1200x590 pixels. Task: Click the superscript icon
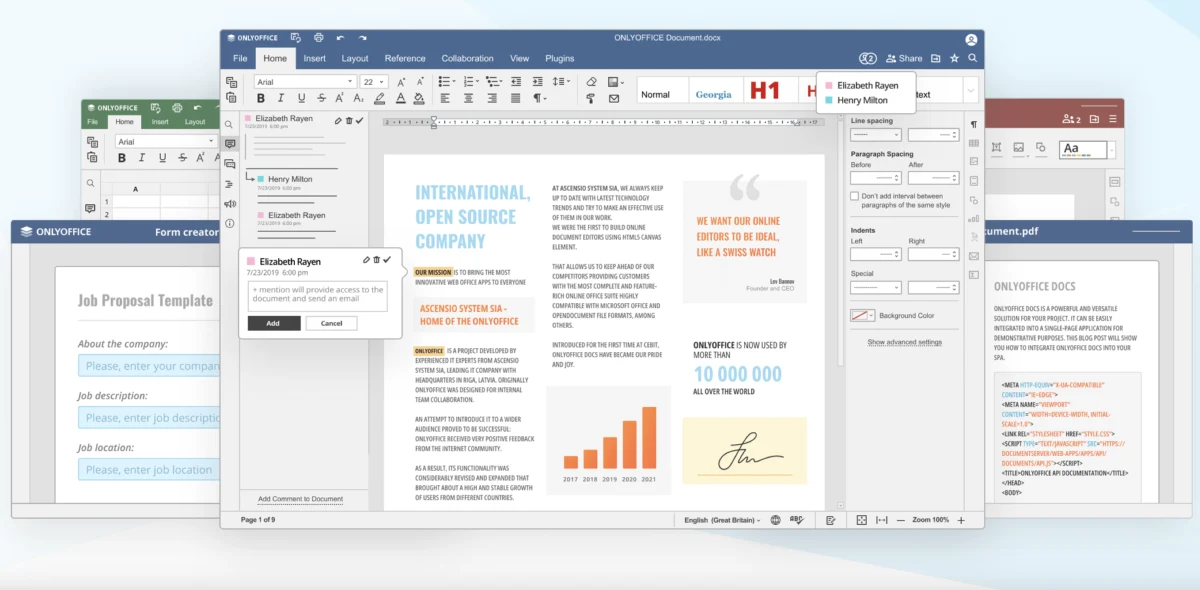pos(341,98)
